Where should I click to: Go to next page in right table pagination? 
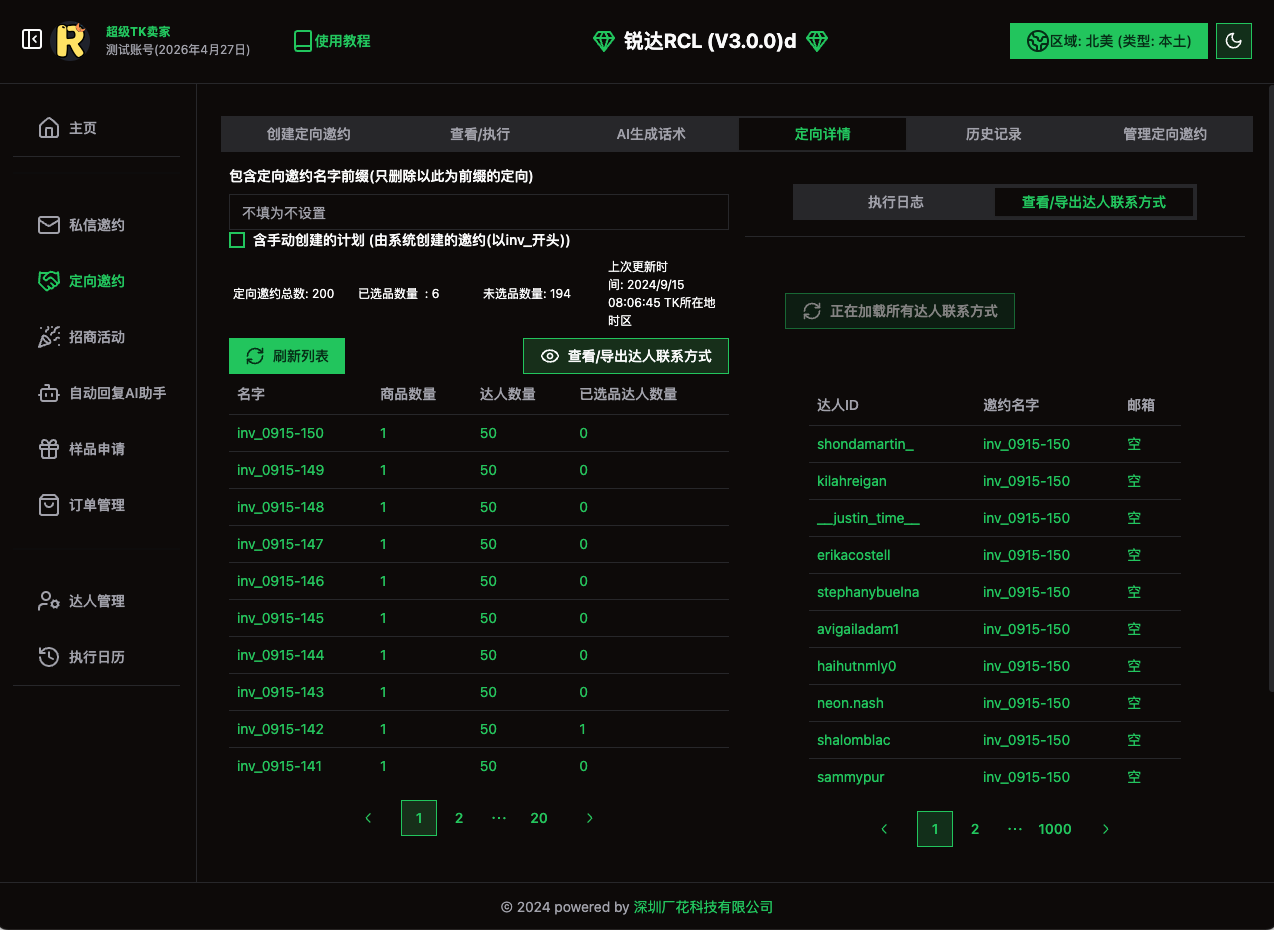(1105, 829)
